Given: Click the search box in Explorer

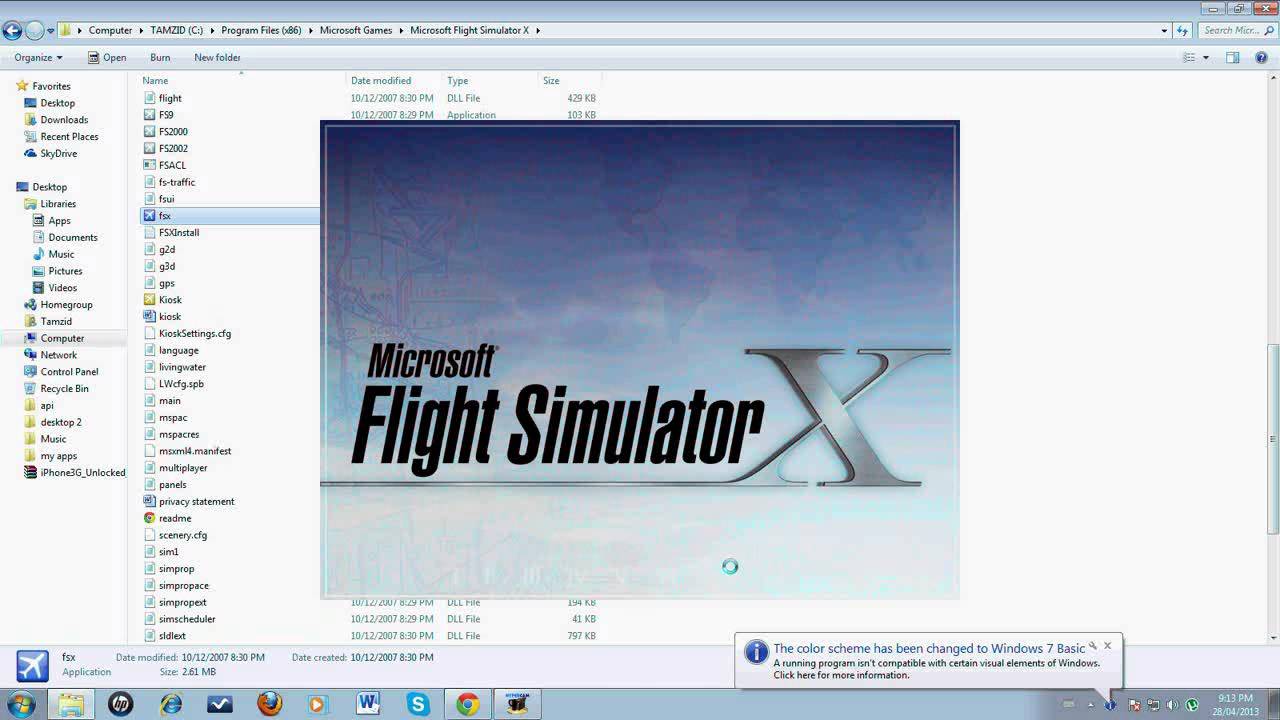Looking at the screenshot, I should coord(1235,30).
